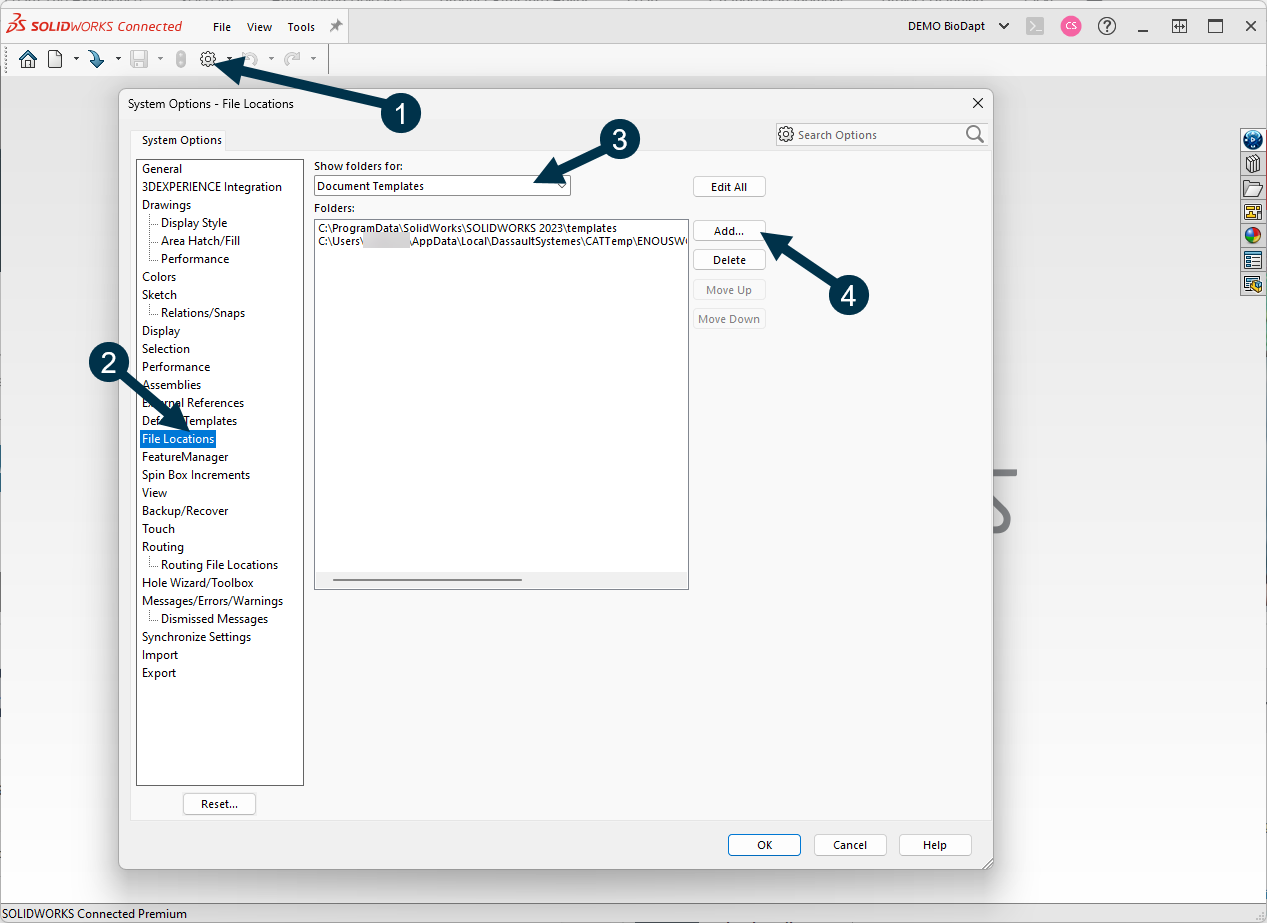Screen dimensions: 1267x923
Task: Open the command prompt console icon
Action: pyautogui.click(x=1035, y=26)
